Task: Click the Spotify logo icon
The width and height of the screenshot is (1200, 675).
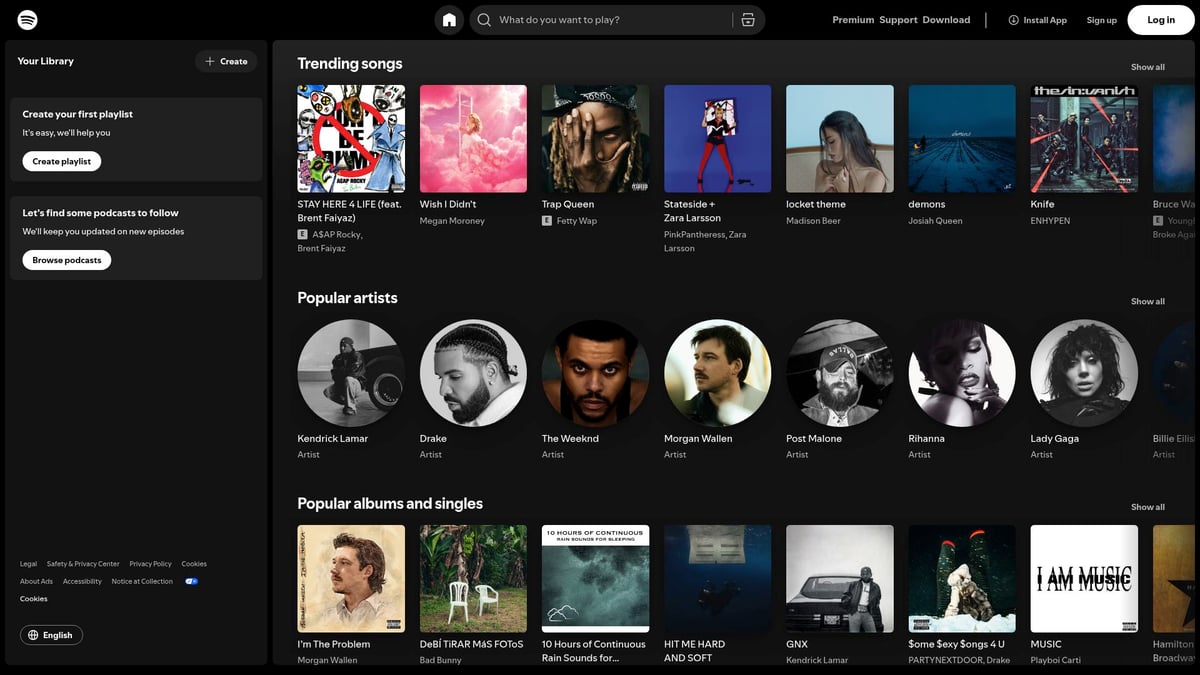Action: [x=26, y=19]
